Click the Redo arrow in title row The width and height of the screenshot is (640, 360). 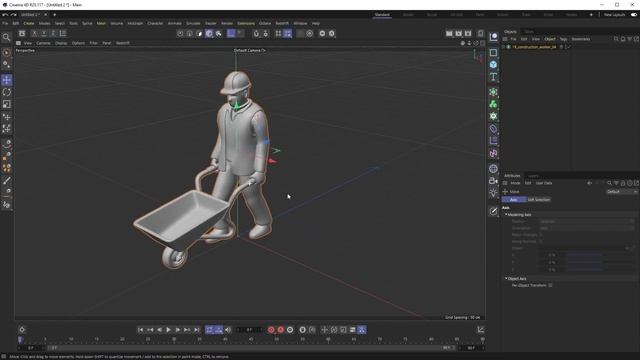tap(13, 15)
